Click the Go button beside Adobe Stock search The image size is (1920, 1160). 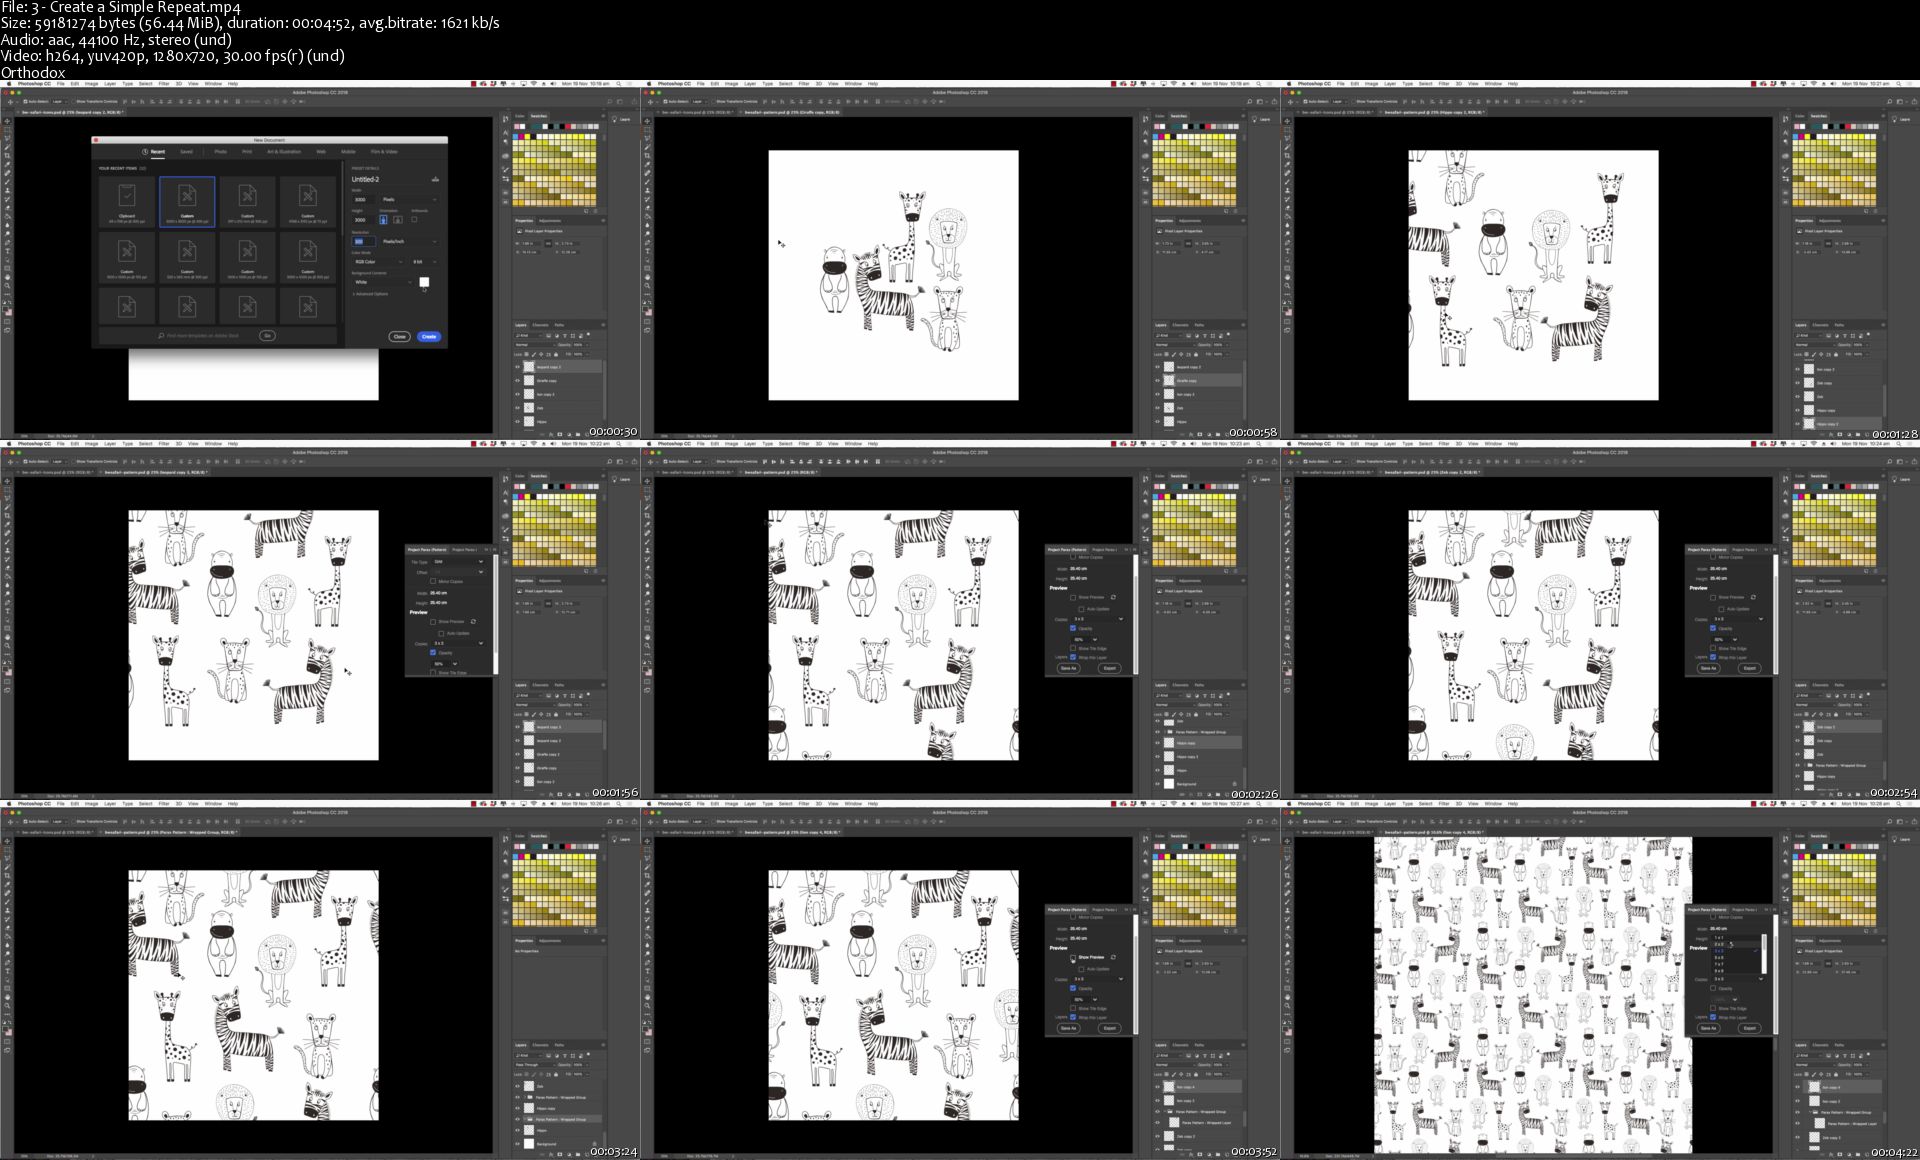tap(267, 336)
